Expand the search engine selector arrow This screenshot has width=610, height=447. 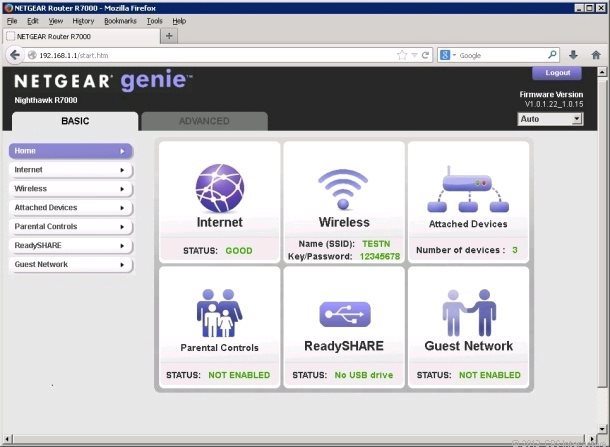pyautogui.click(x=454, y=55)
